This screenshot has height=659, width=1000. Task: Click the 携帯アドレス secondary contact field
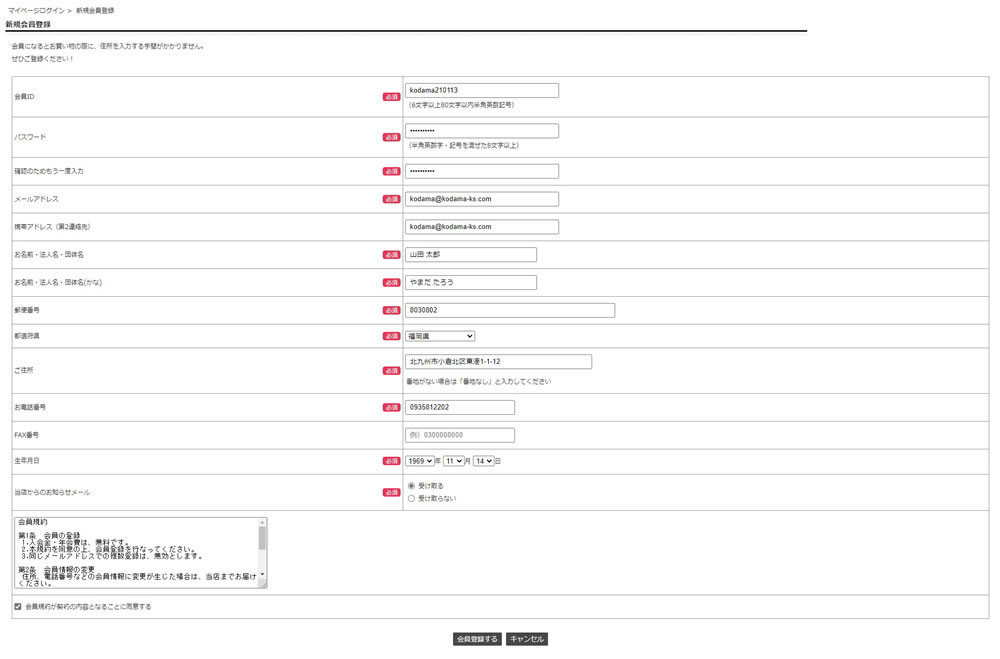point(481,227)
